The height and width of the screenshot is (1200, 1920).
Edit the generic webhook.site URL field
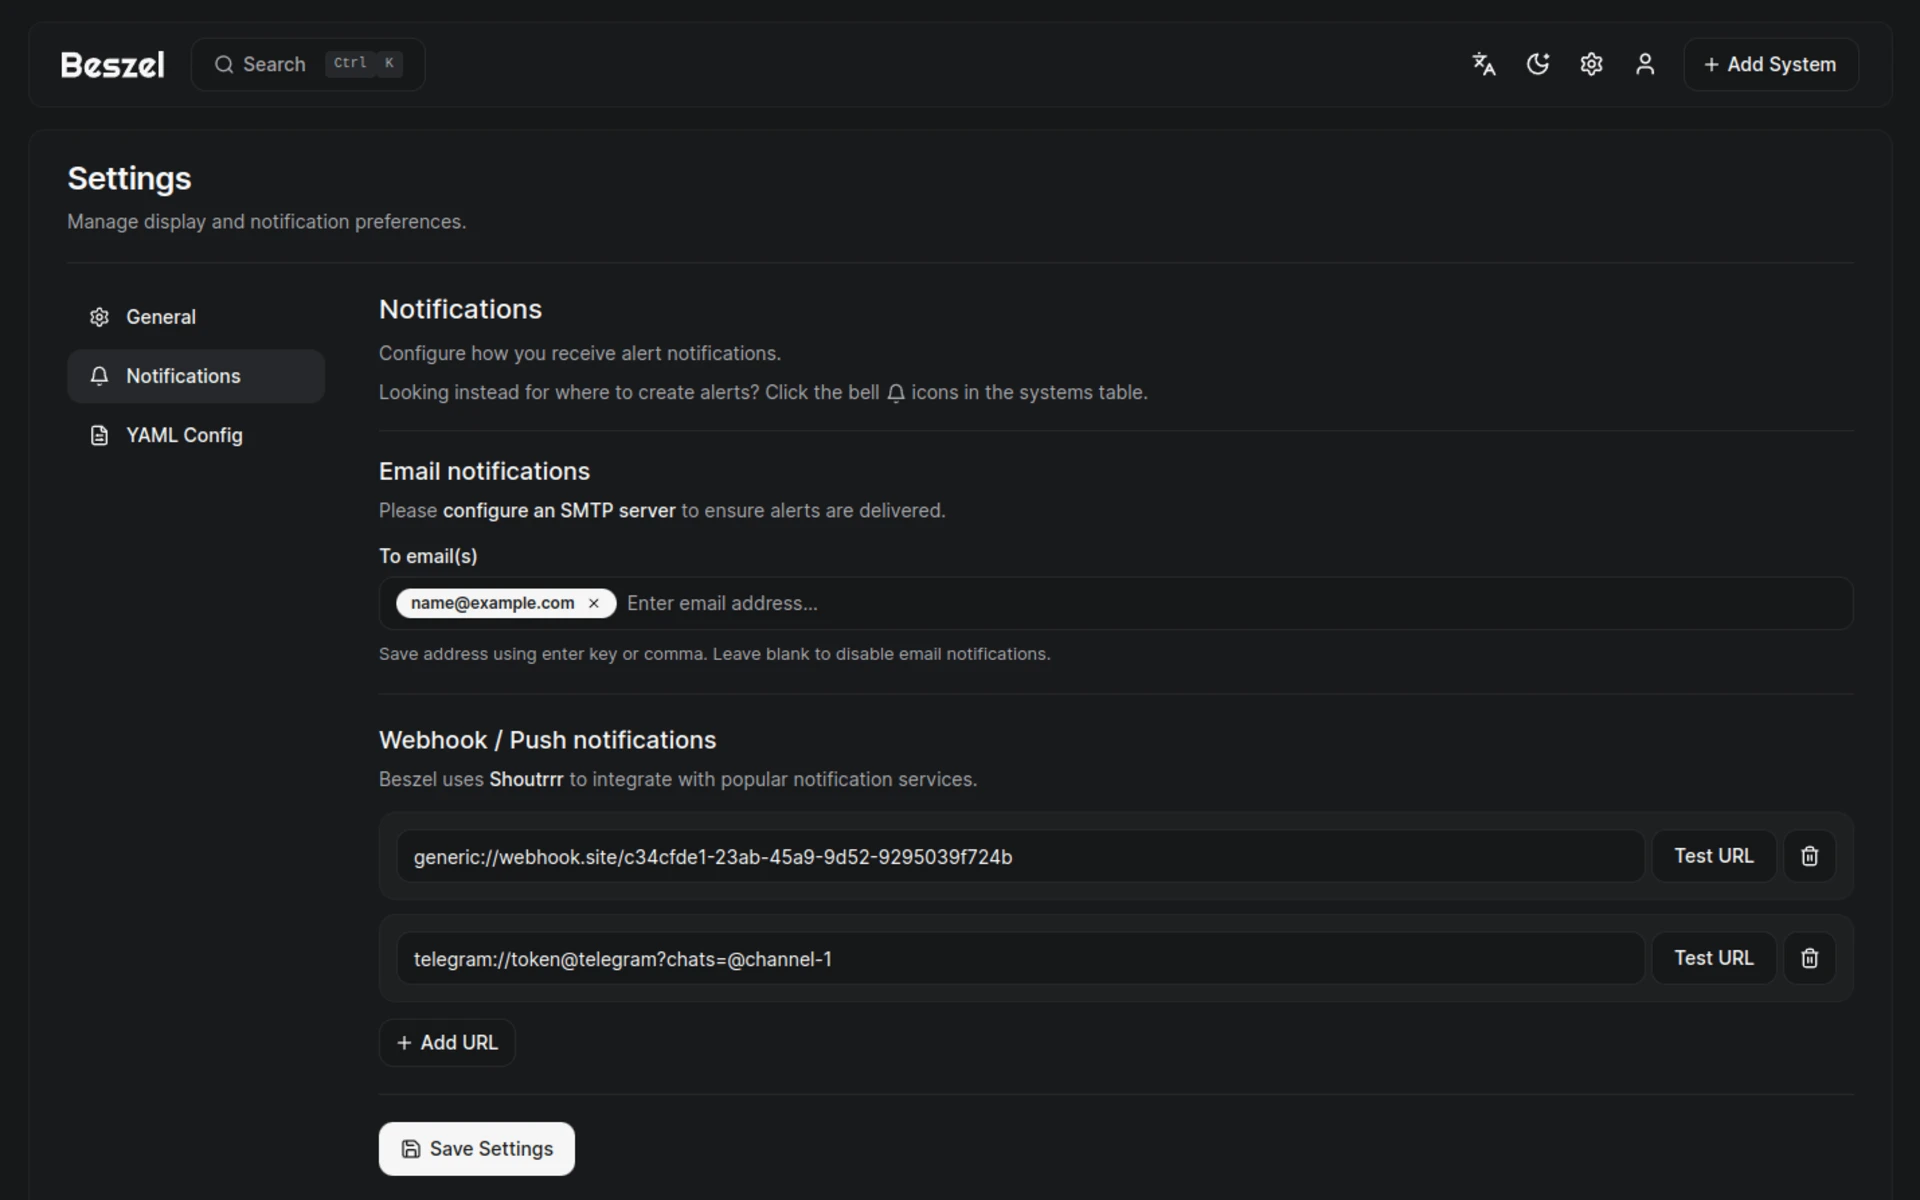1020,856
